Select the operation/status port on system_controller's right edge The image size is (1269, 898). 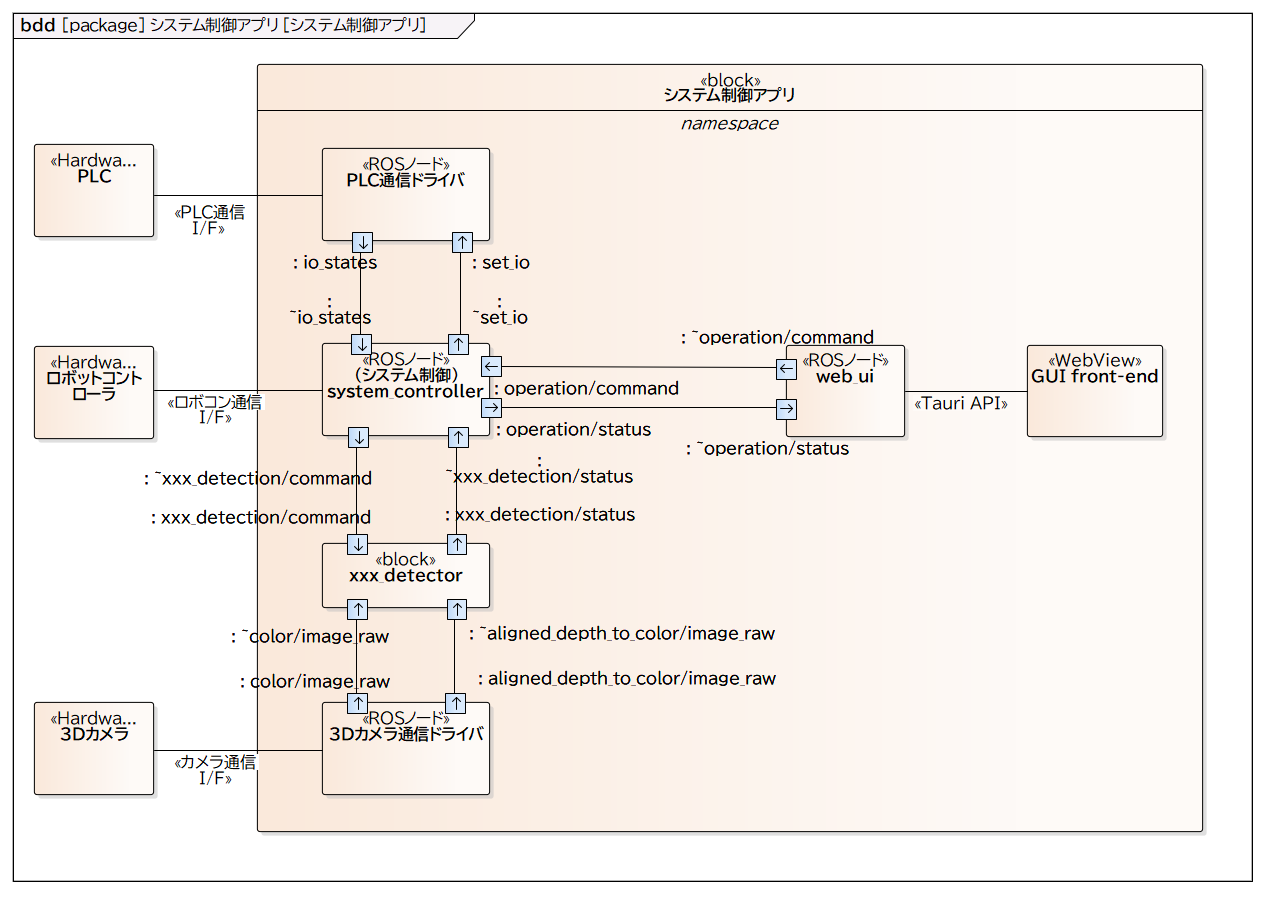pyautogui.click(x=491, y=408)
